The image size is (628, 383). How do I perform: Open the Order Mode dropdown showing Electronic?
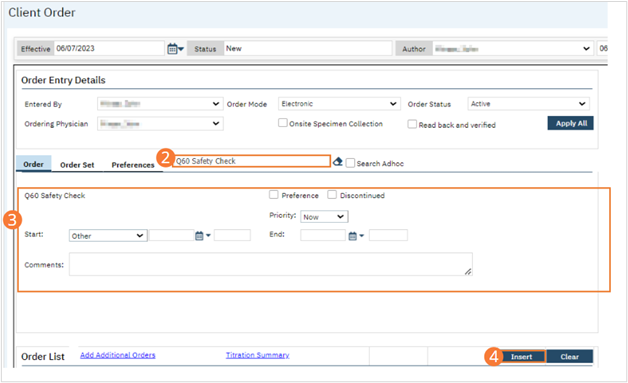[339, 104]
